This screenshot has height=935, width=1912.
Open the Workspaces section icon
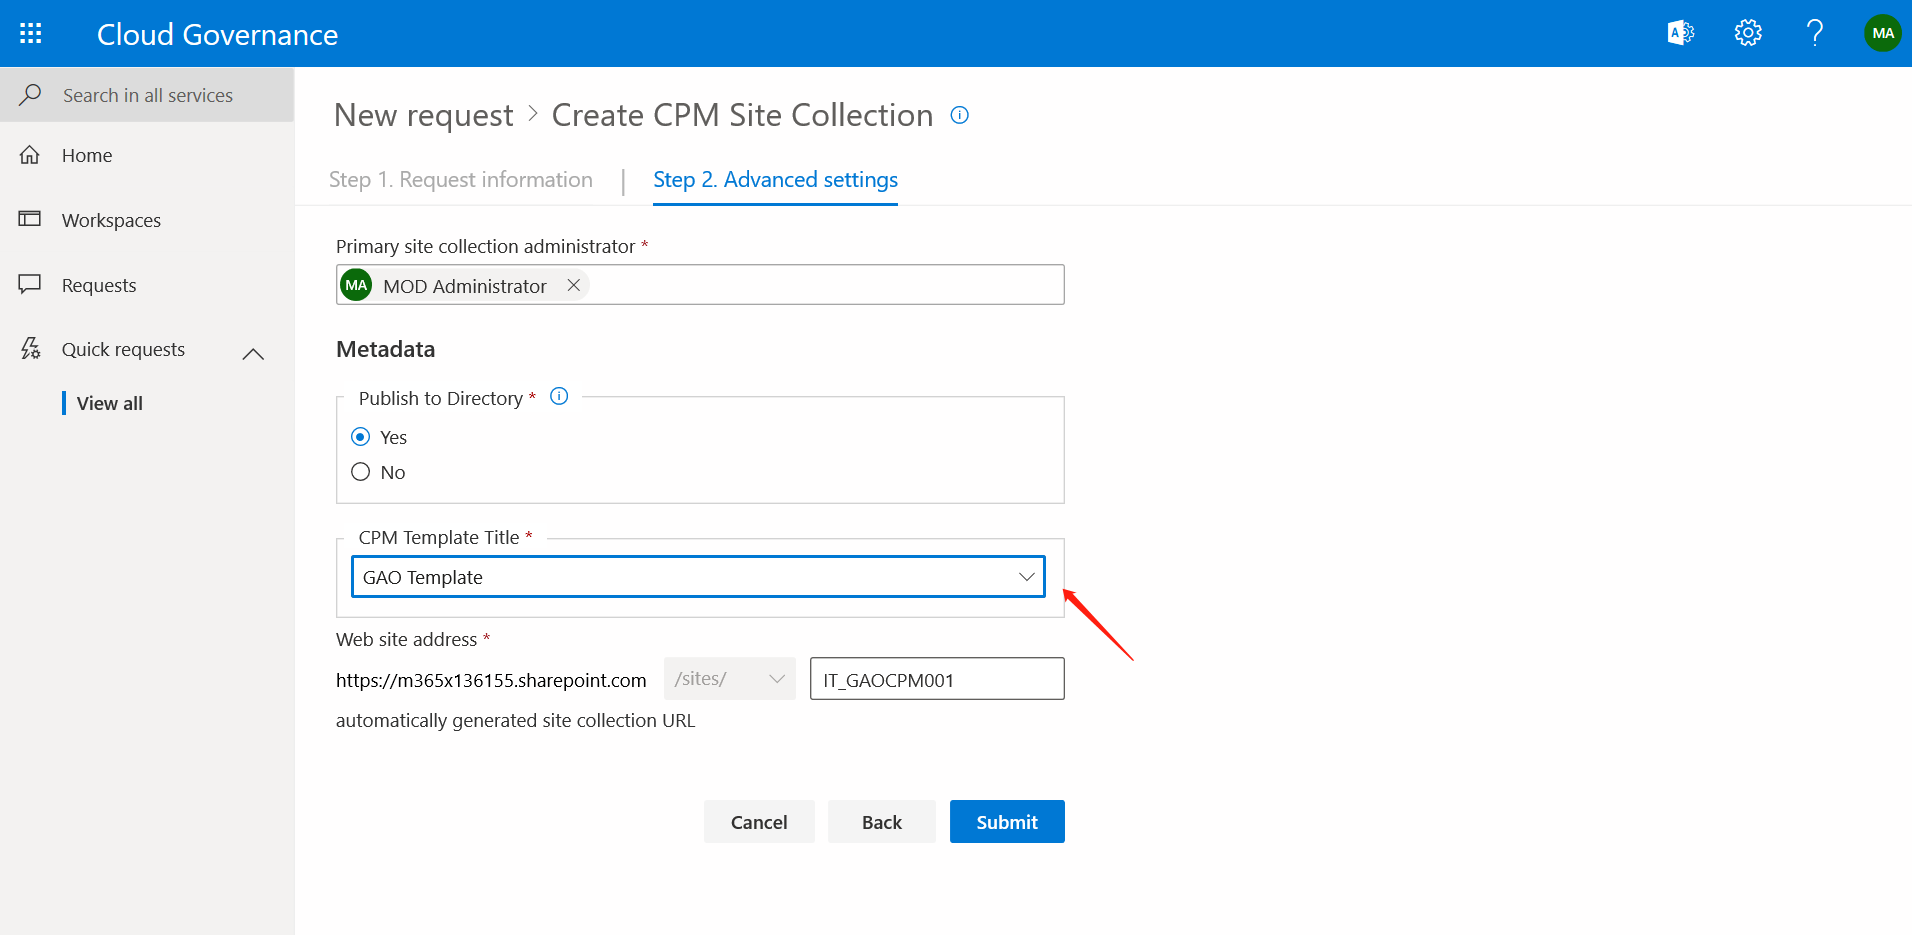pyautogui.click(x=30, y=219)
